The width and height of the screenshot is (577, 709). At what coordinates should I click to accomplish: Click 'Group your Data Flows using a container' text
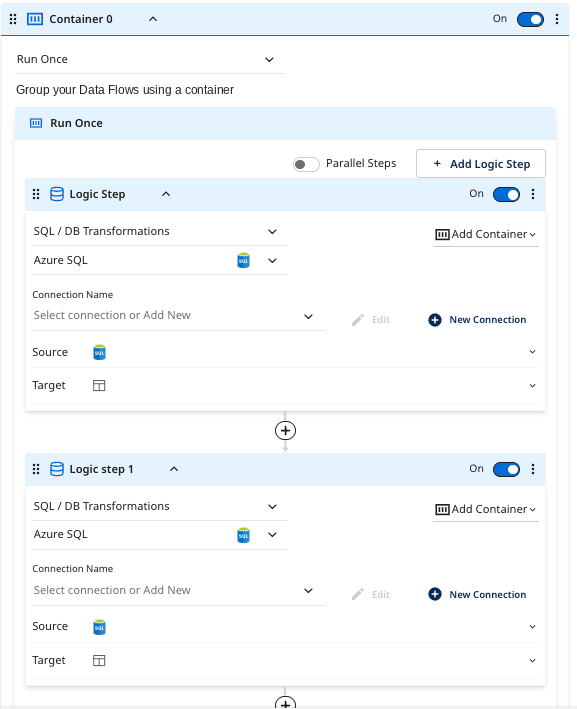125,90
